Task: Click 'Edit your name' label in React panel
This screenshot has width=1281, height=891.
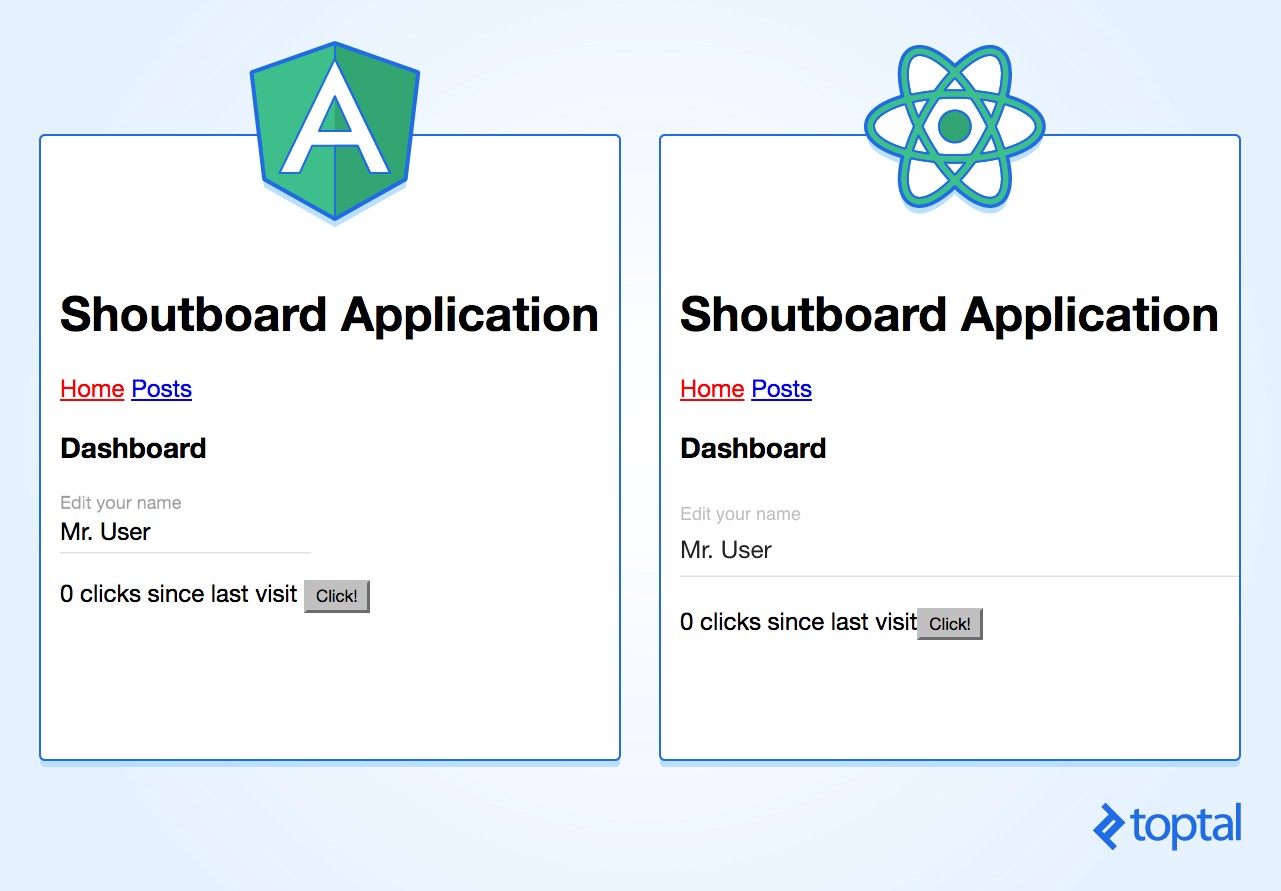Action: pos(740,514)
